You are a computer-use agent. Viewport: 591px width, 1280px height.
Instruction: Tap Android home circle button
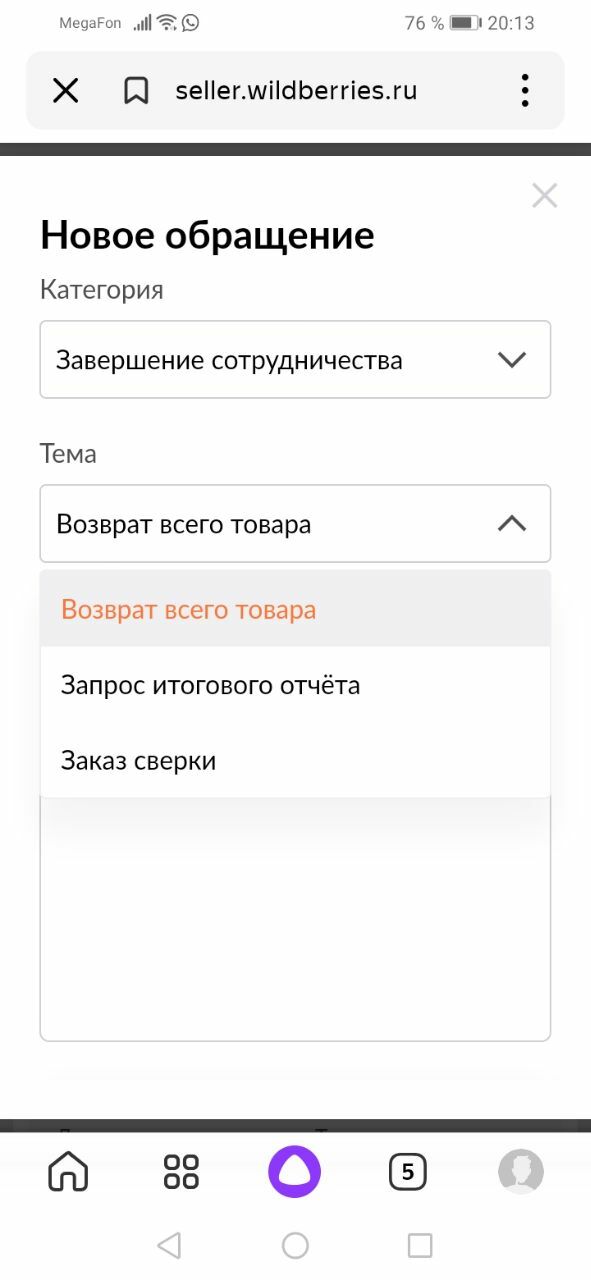pyautogui.click(x=295, y=1245)
